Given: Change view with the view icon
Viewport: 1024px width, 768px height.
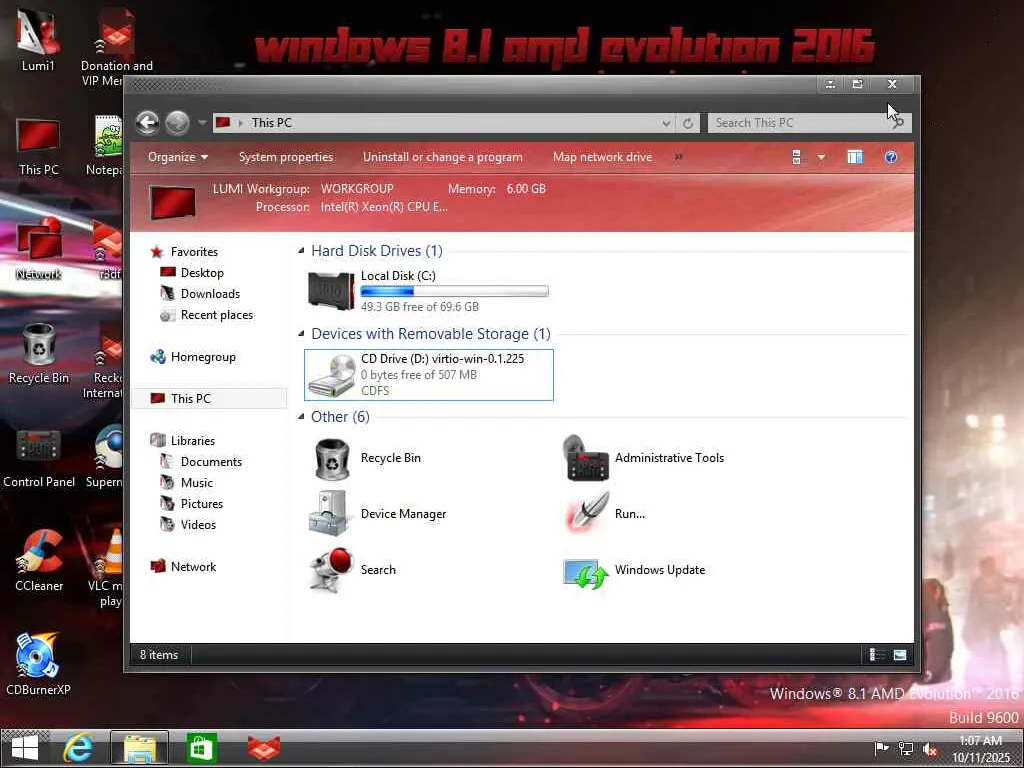Looking at the screenshot, I should click(796, 157).
